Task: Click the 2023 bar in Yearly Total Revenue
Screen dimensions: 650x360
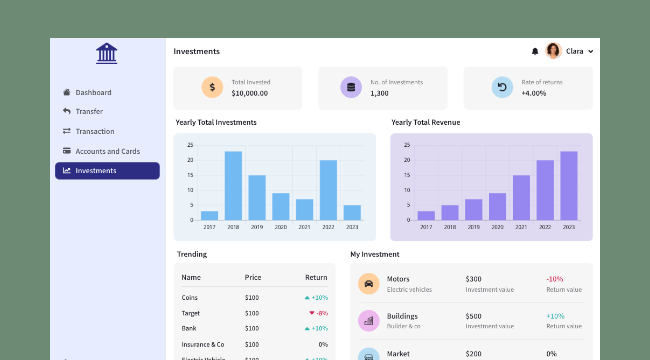Action: coord(569,185)
